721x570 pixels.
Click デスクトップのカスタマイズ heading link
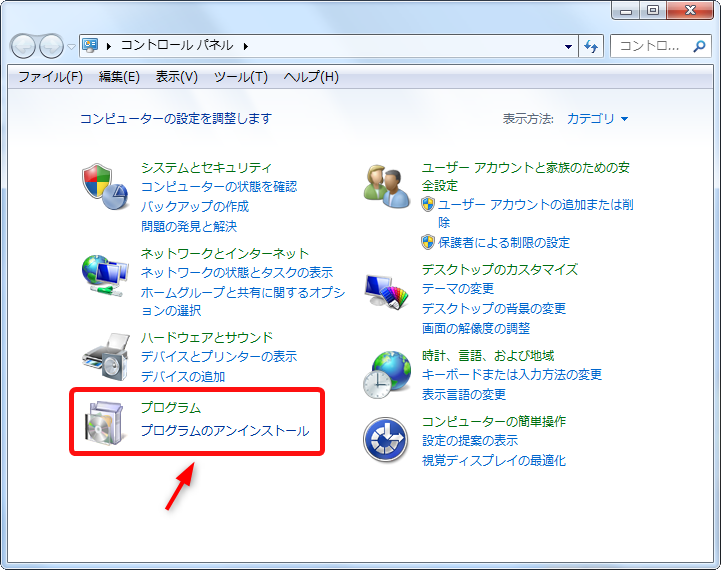pyautogui.click(x=500, y=269)
